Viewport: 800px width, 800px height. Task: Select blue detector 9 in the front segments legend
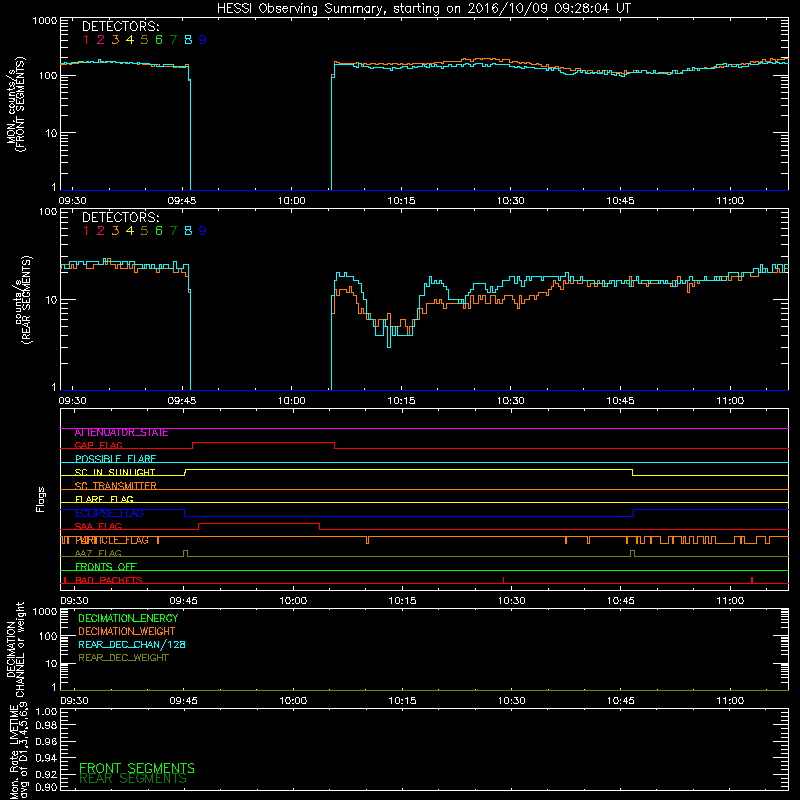(203, 40)
